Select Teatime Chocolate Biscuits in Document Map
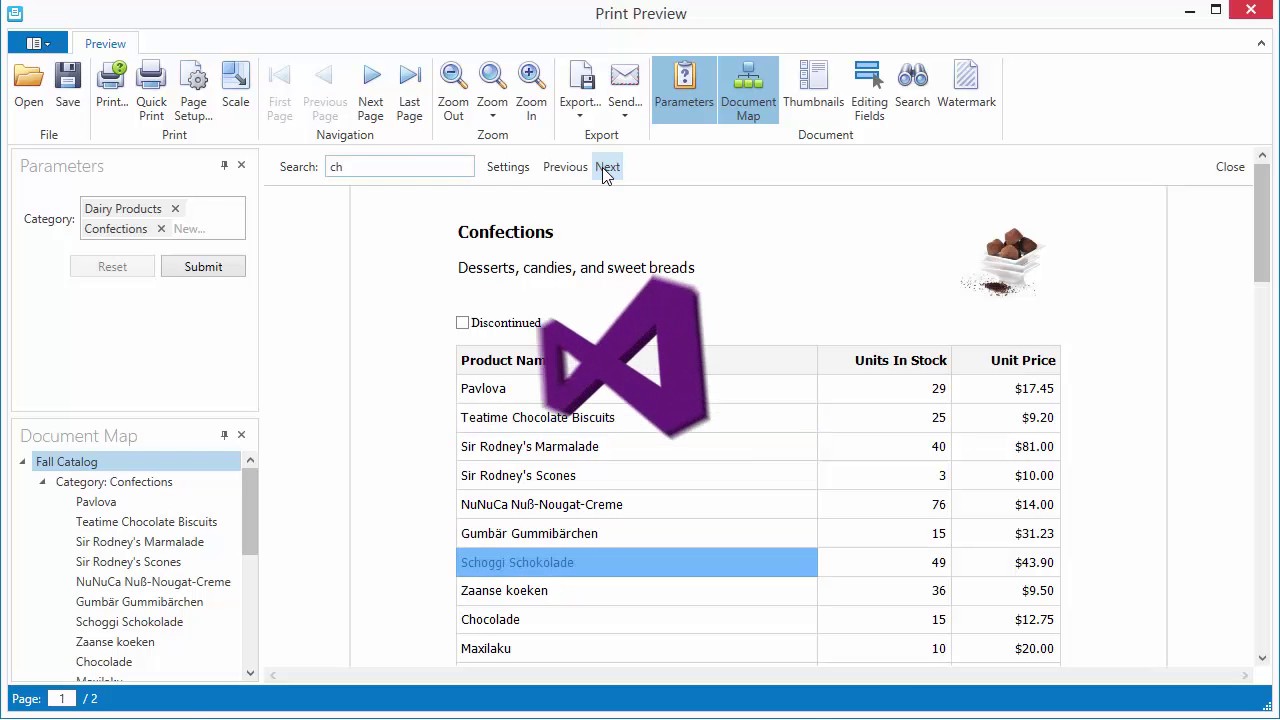The height and width of the screenshot is (720, 1280). (146, 522)
